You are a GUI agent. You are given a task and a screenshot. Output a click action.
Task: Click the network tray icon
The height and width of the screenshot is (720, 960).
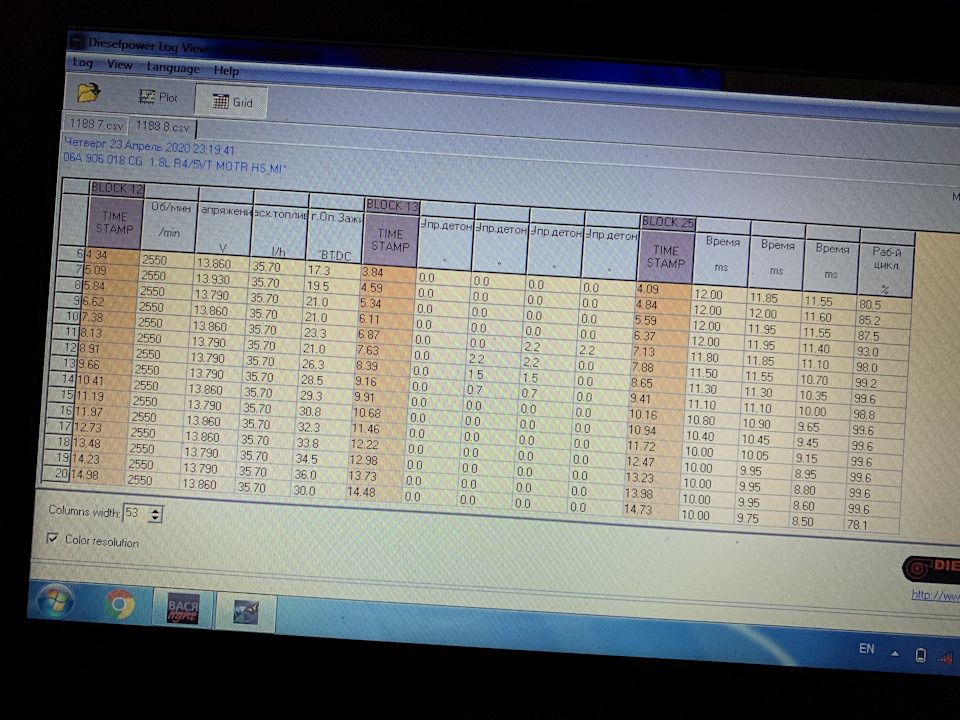pyautogui.click(x=946, y=658)
